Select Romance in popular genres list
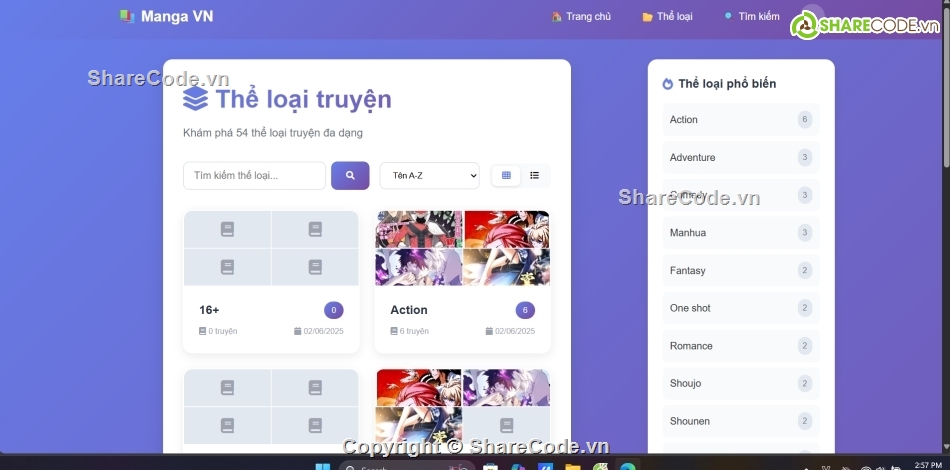This screenshot has height=470, width=950. pyautogui.click(x=741, y=346)
